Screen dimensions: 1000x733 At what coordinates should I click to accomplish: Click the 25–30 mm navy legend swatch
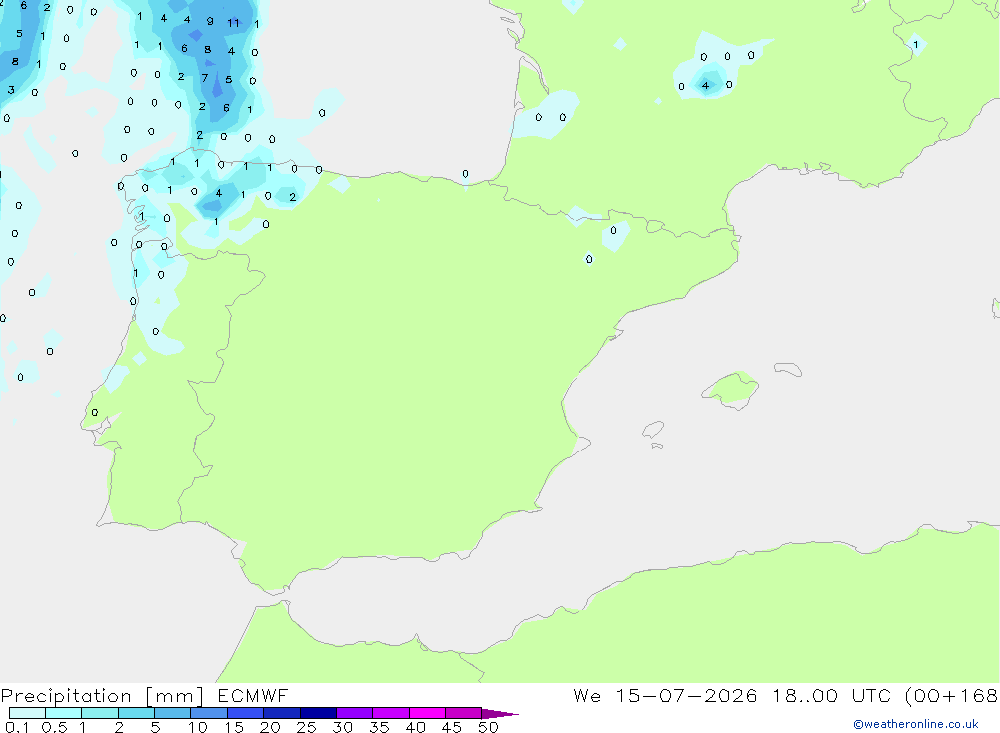318,713
